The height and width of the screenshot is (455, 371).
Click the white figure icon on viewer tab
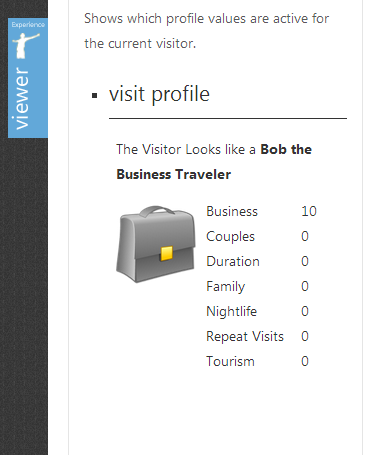coord(25,46)
